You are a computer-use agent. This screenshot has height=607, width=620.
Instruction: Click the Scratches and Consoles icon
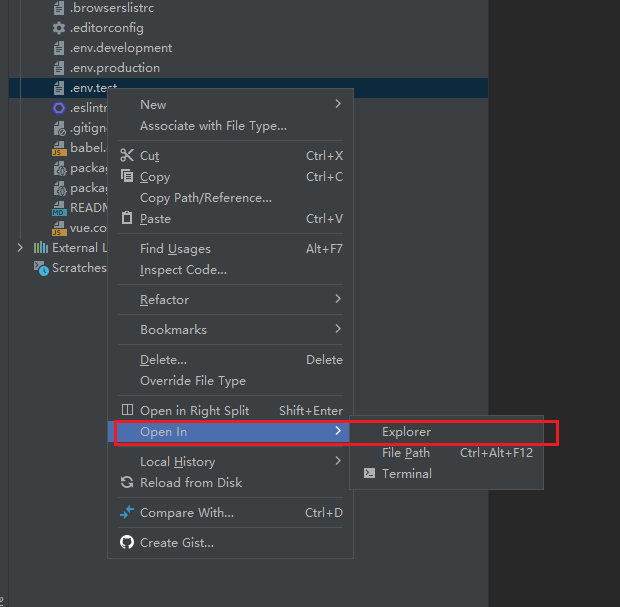click(41, 268)
